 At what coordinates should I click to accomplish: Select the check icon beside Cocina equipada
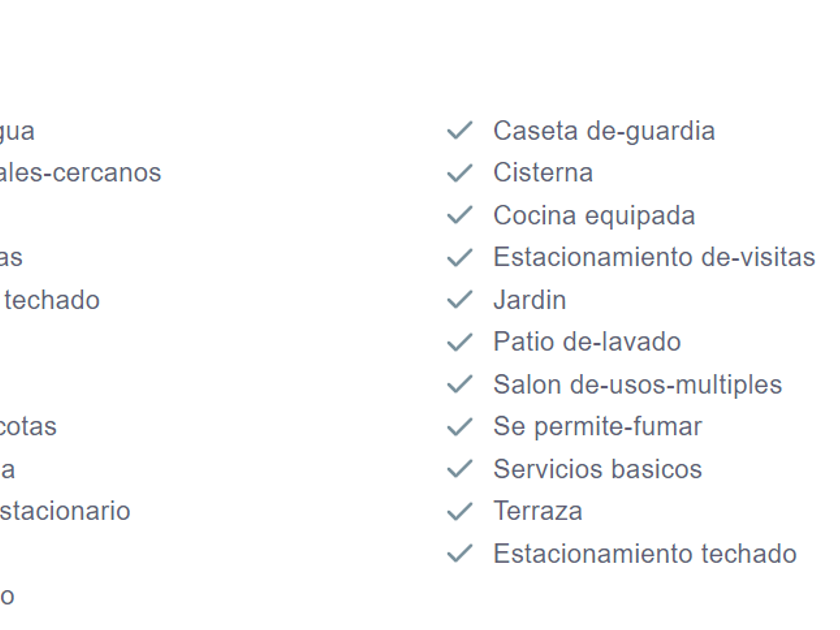pos(460,216)
